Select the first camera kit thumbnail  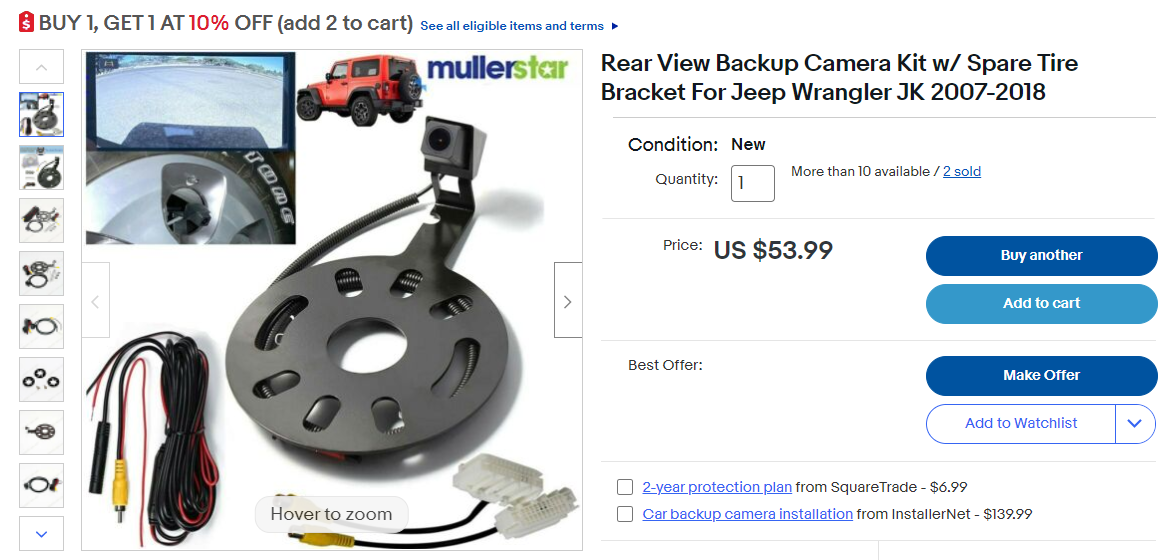42,114
